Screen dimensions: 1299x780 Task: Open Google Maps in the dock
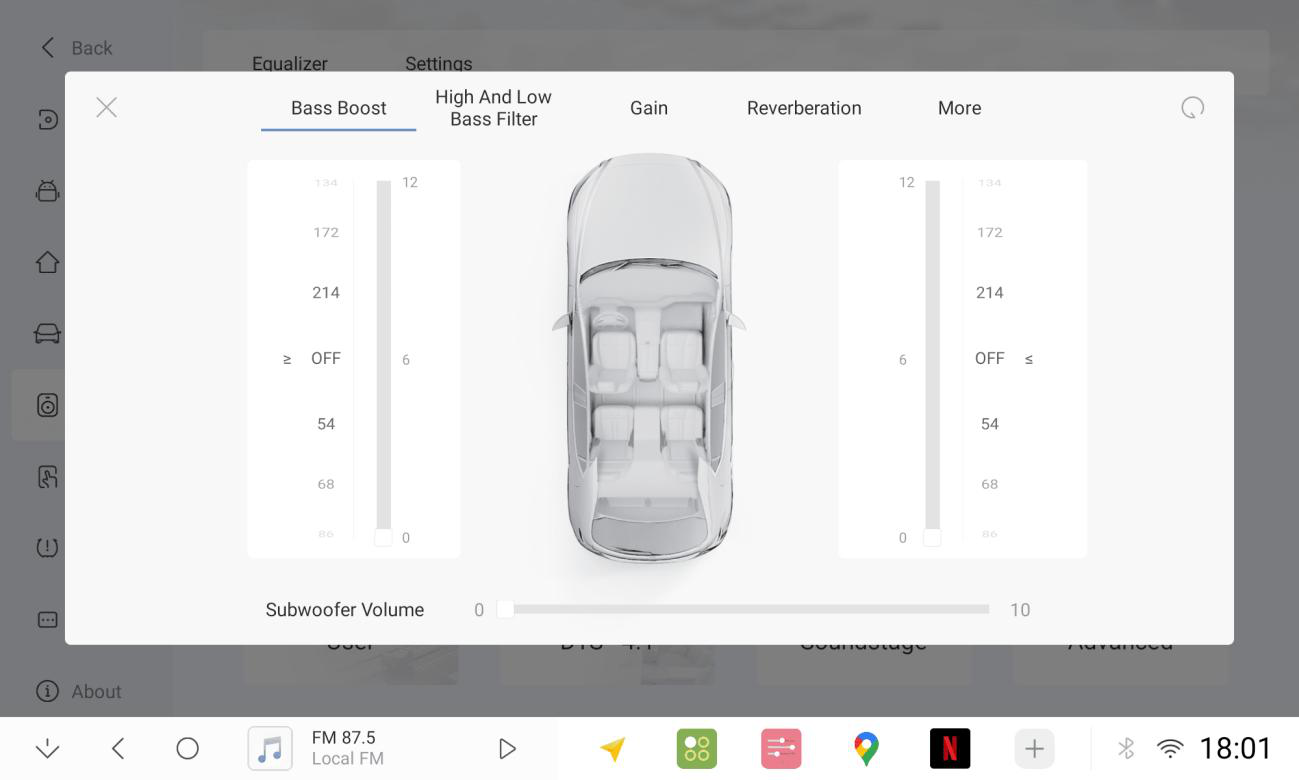click(x=866, y=748)
